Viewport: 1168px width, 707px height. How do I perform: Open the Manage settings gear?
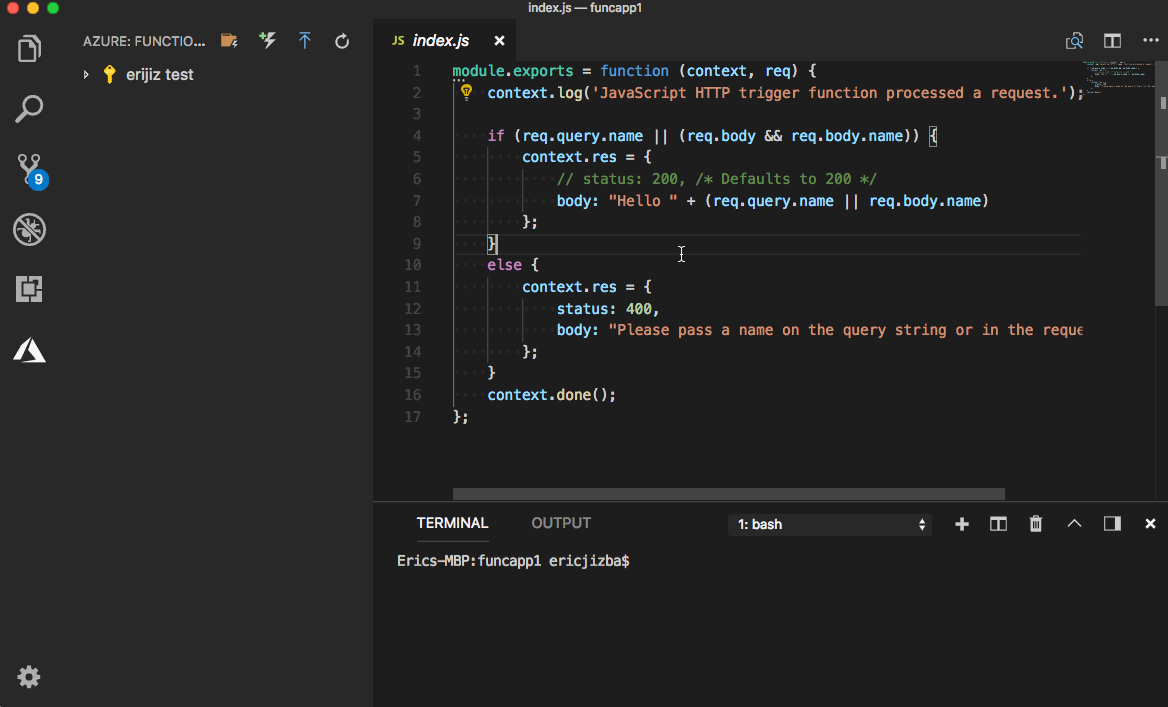click(x=29, y=677)
